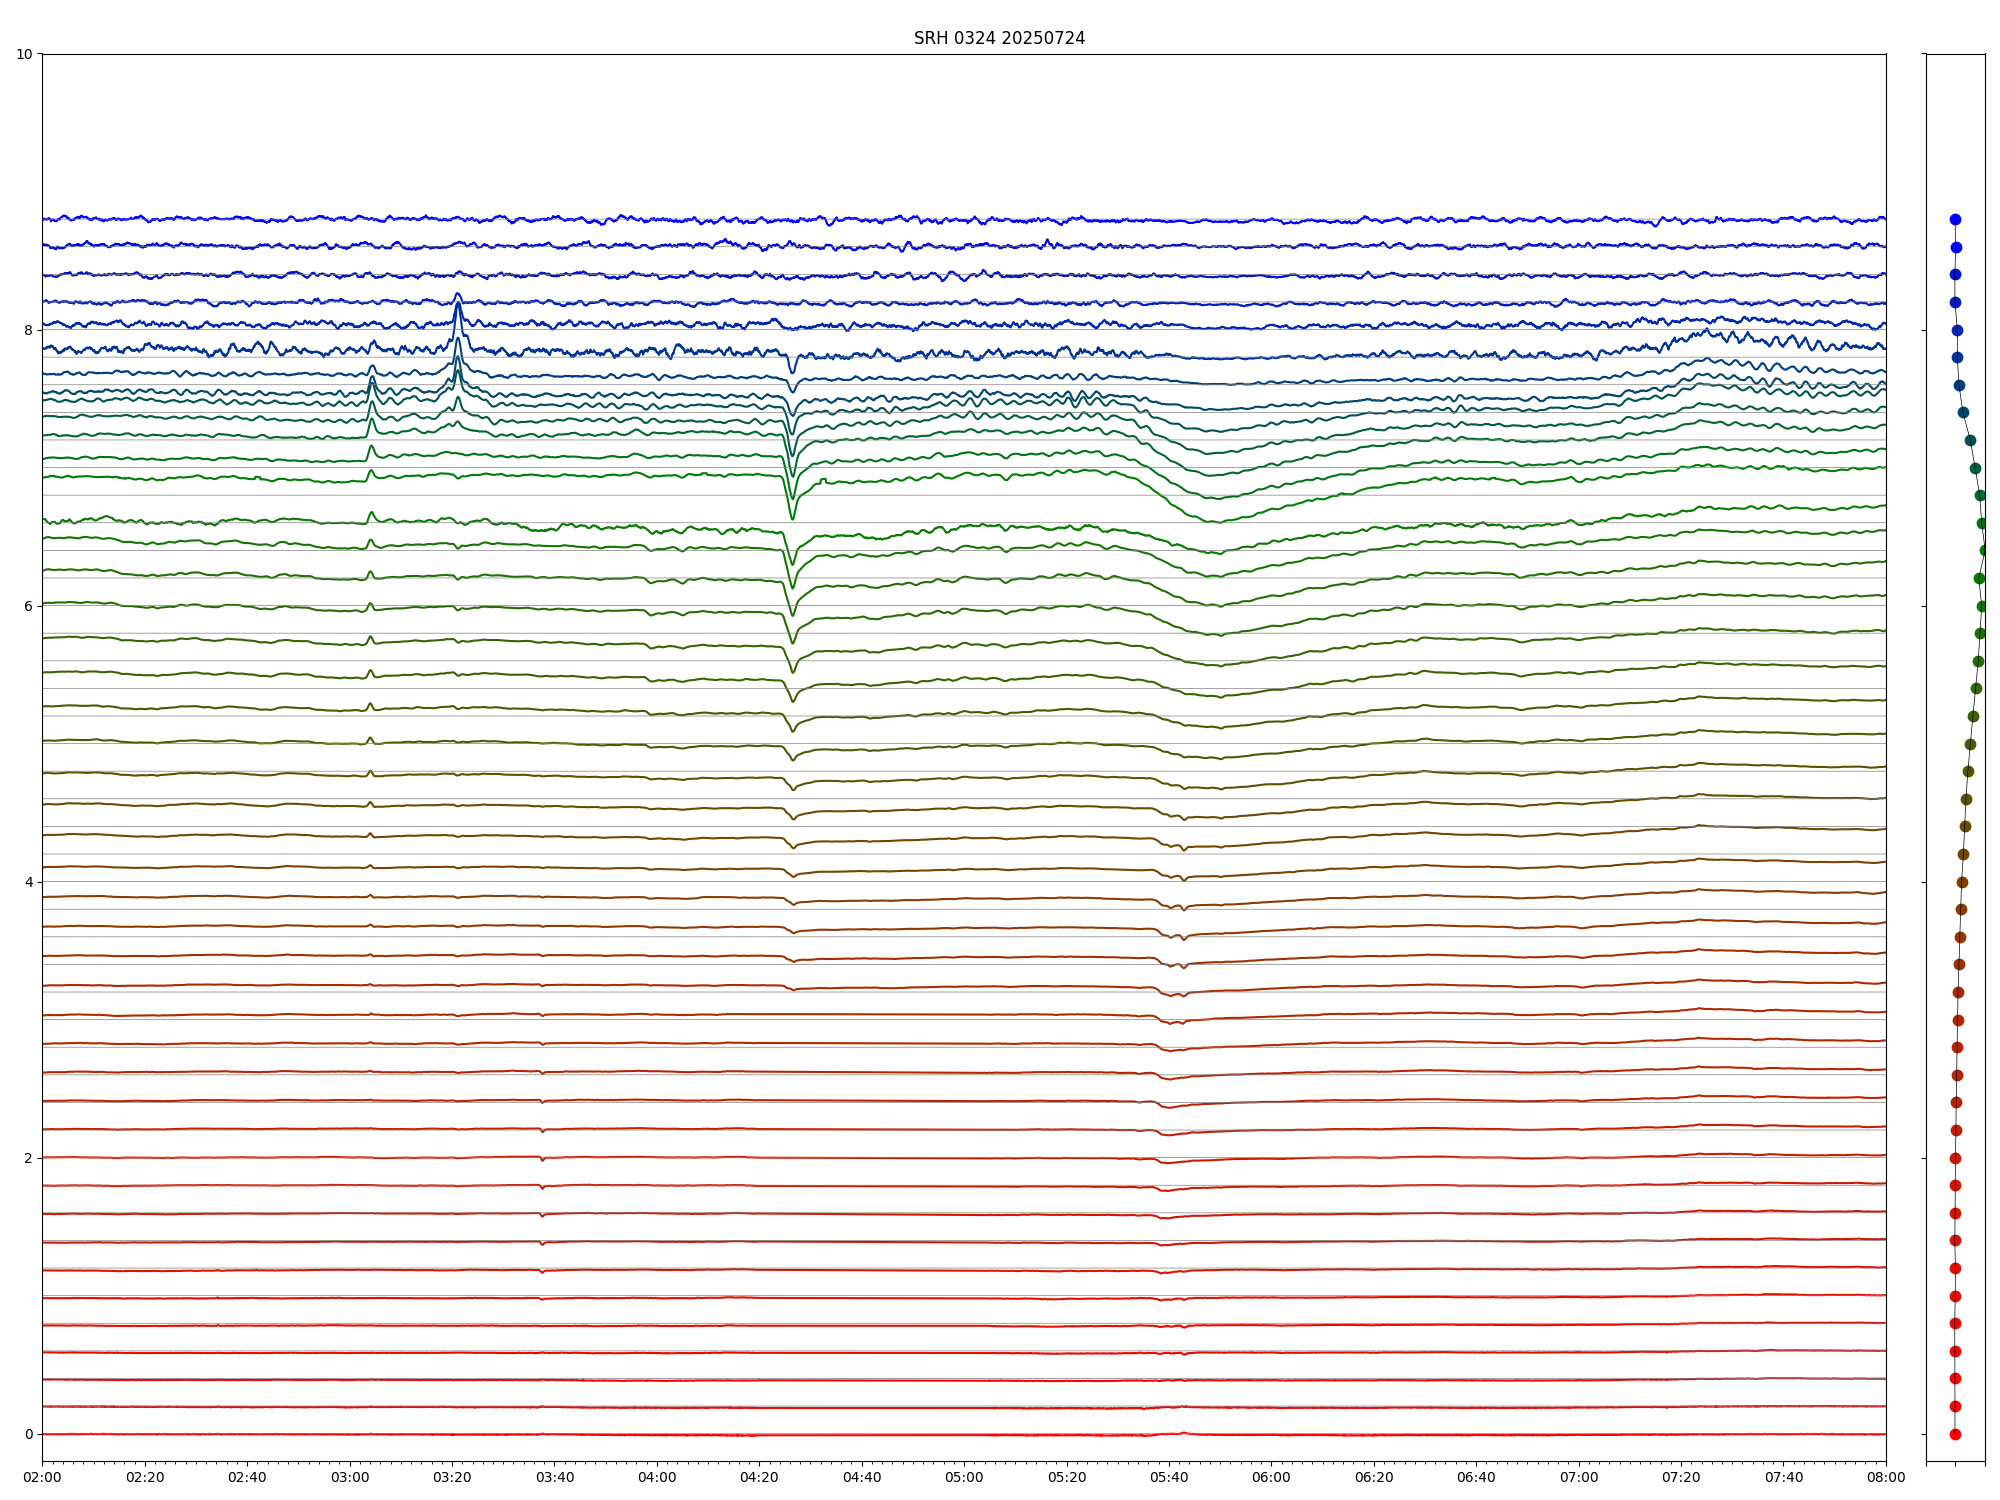Click the 07:20 time axis label
This screenshot has width=2000, height=1500.
pyautogui.click(x=1681, y=1477)
